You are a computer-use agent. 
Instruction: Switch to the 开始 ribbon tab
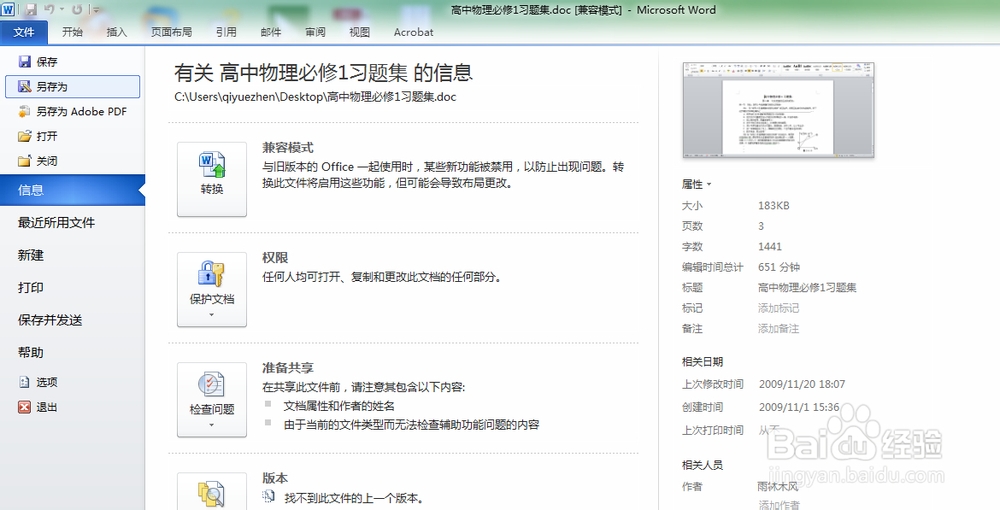[x=72, y=32]
